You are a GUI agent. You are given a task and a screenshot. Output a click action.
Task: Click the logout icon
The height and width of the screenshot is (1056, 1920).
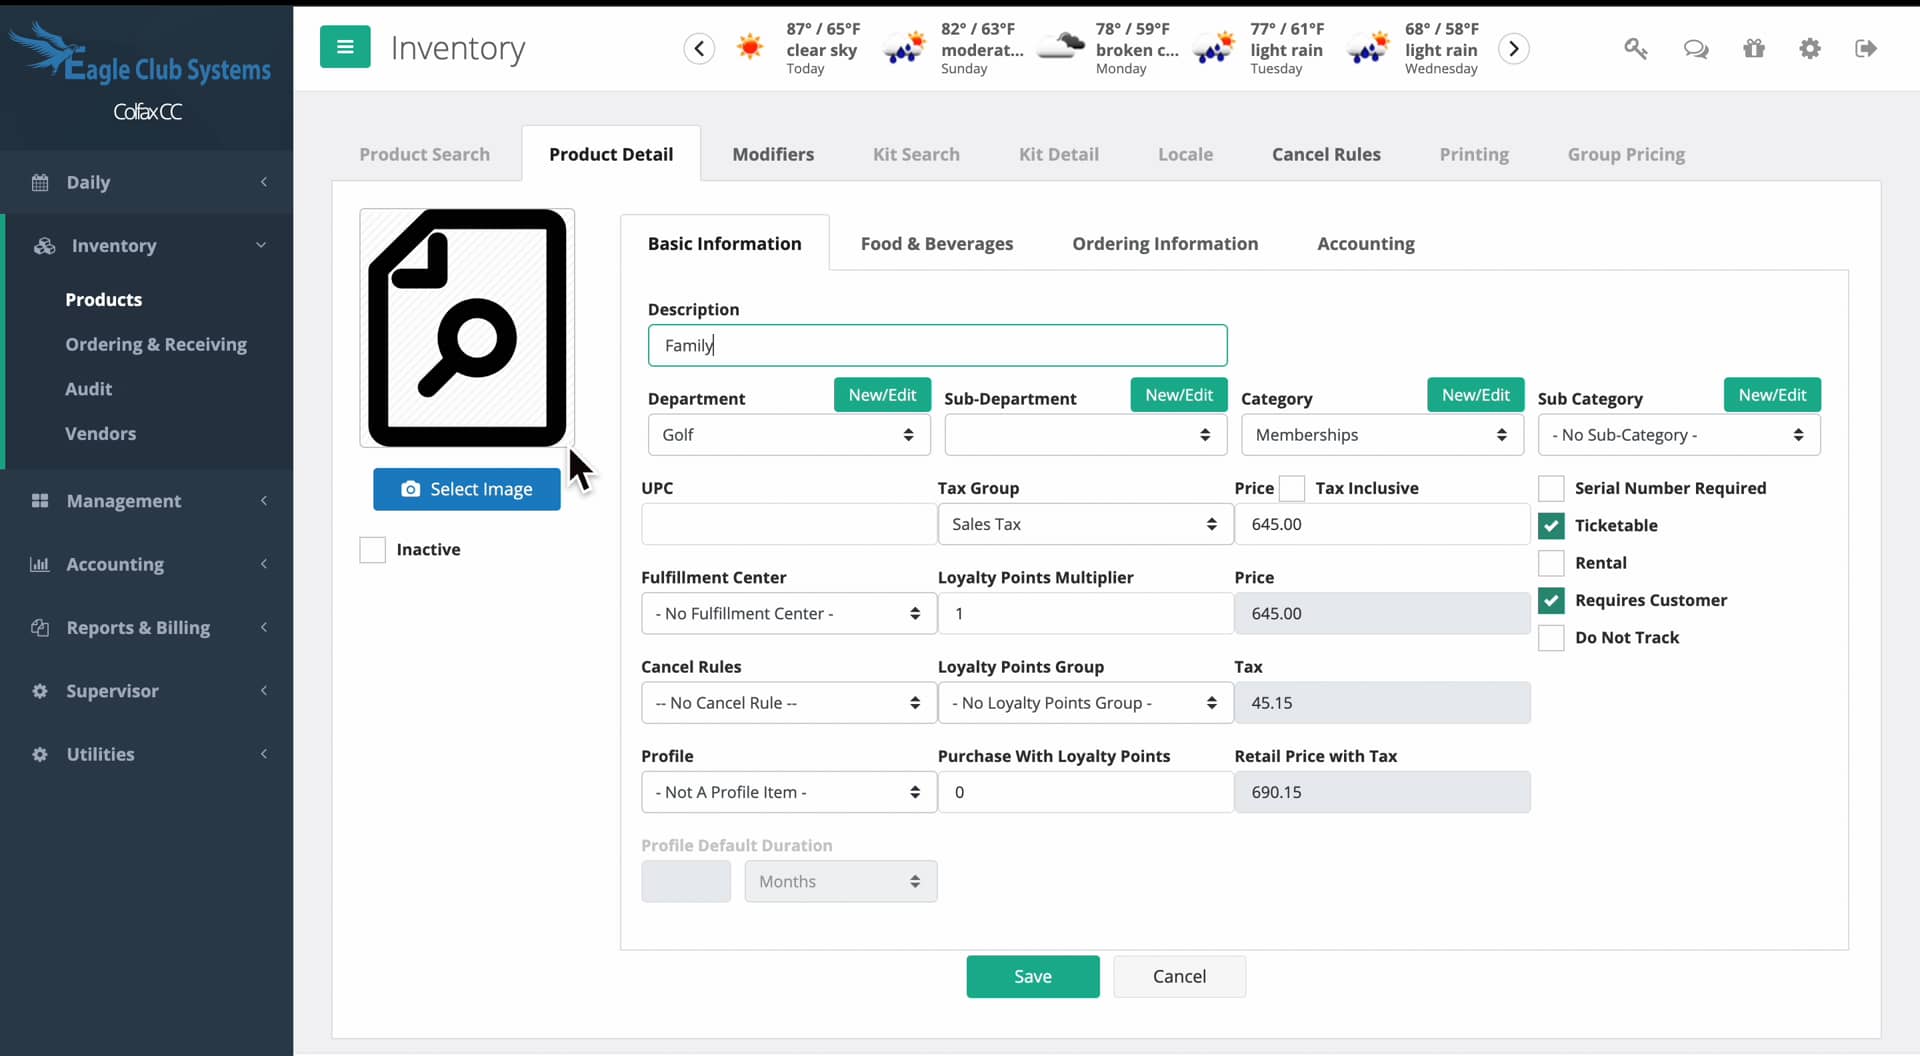click(x=1867, y=48)
